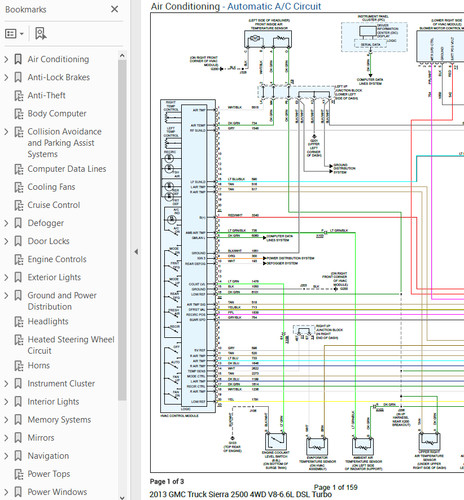Click the Horns bookmark icon
The width and height of the screenshot is (464, 500).
coord(19,366)
